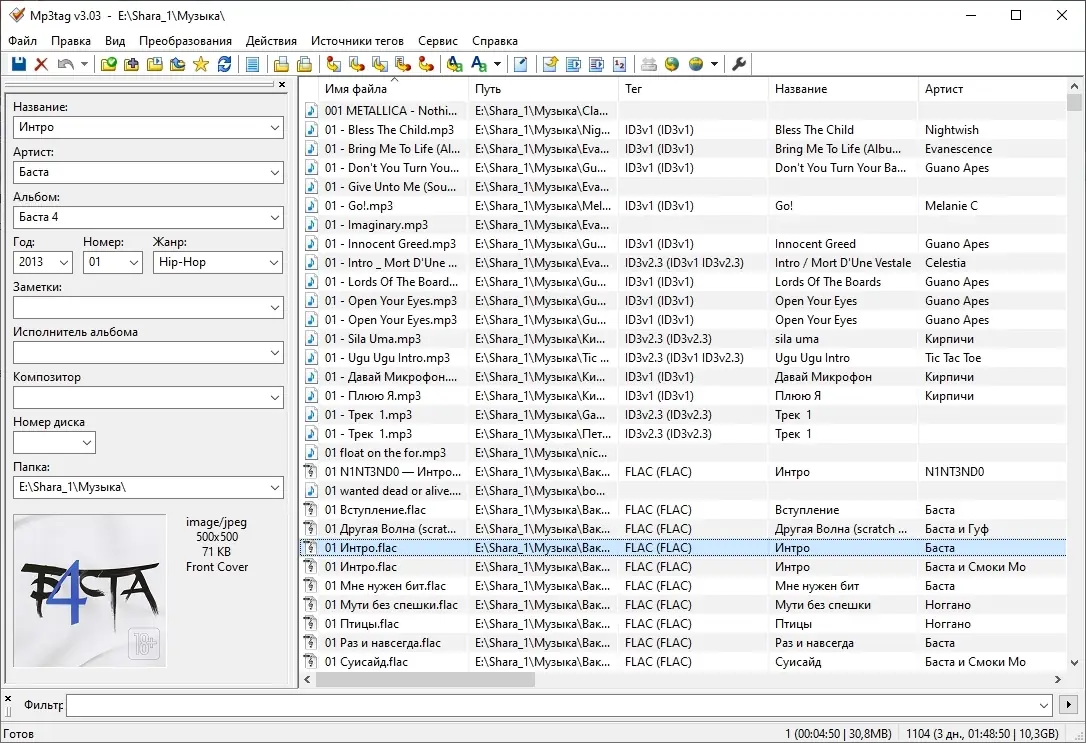Expand the Название field dropdown
1086x743 pixels.
coord(274,127)
